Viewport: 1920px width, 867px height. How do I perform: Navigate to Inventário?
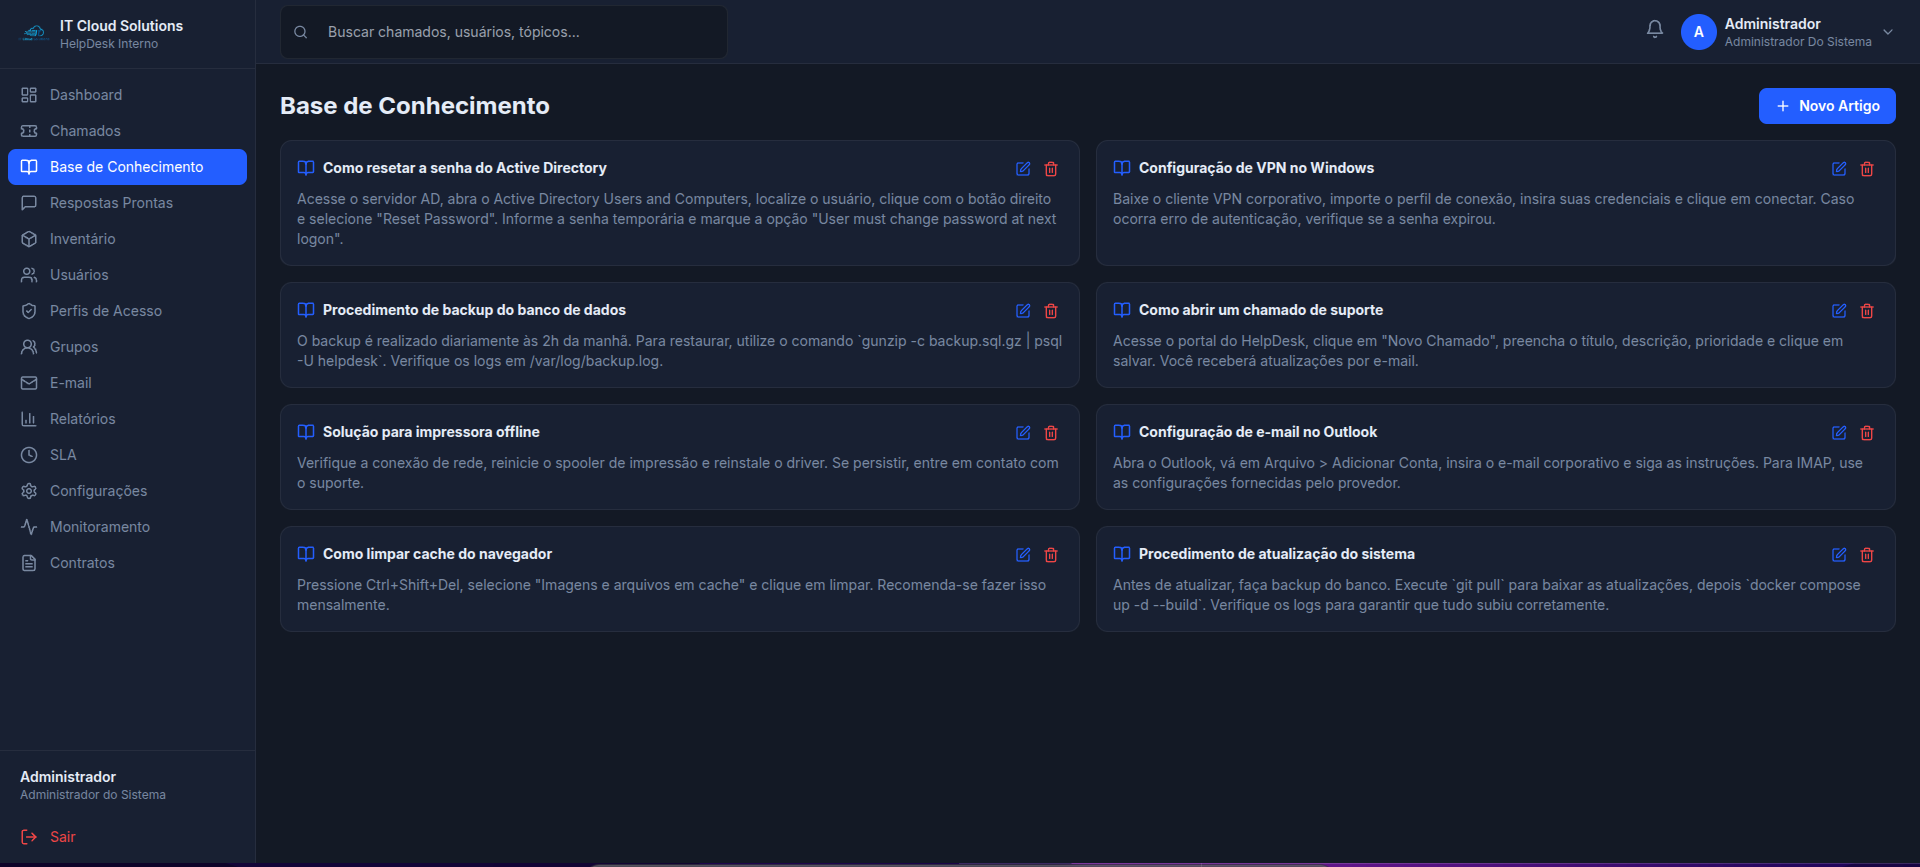pos(127,239)
